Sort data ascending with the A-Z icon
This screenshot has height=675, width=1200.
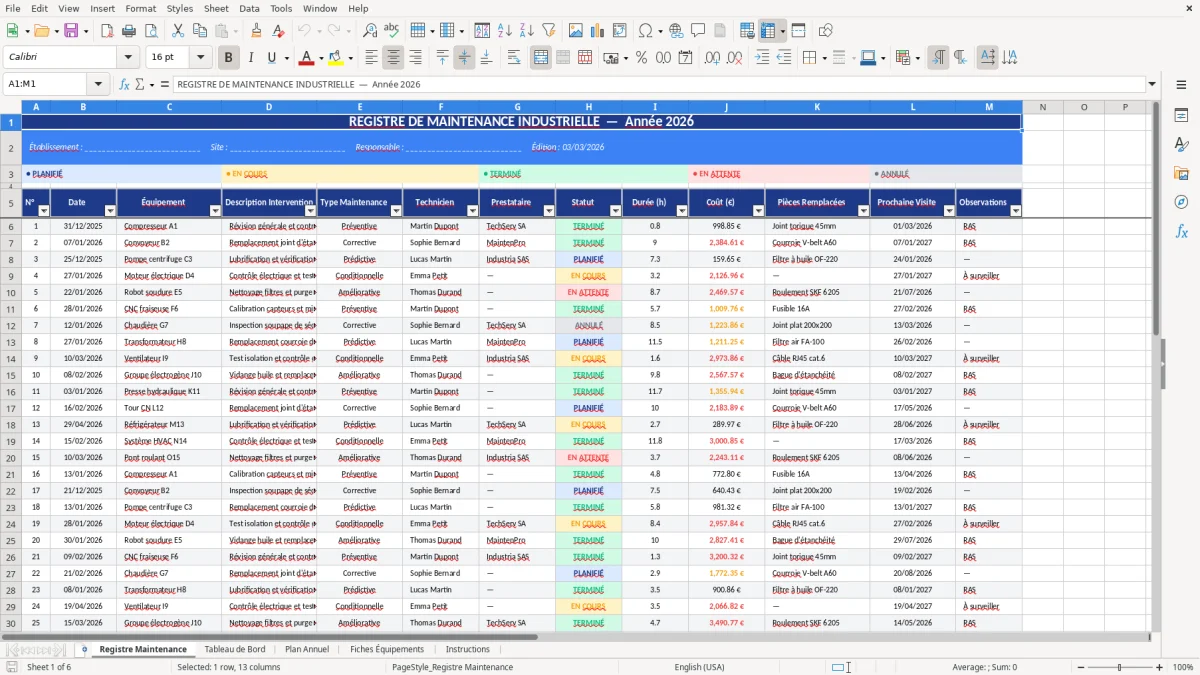[503, 30]
